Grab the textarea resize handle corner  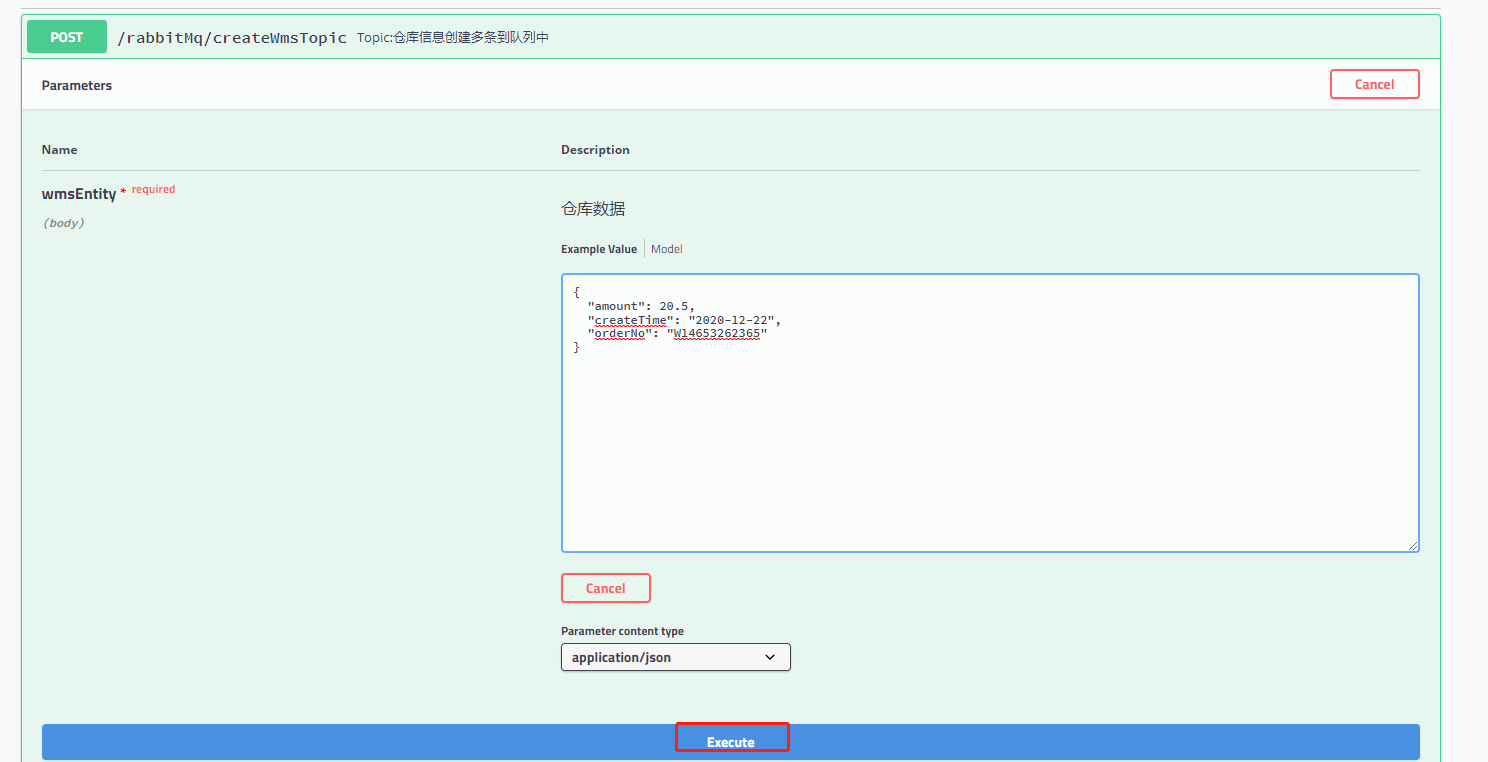point(1413,546)
